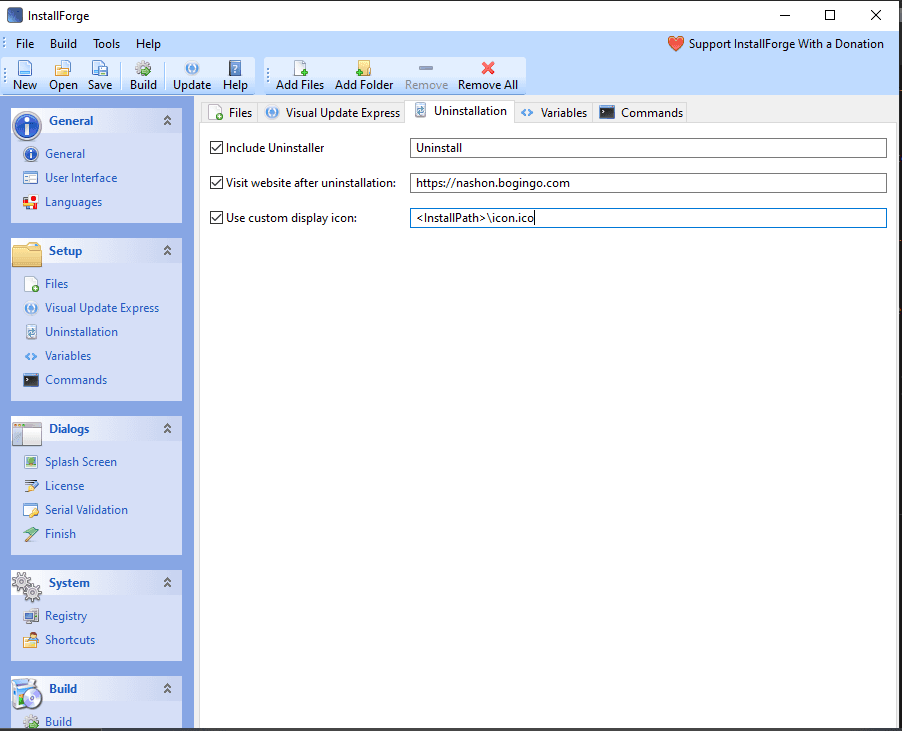Save the project using the Save icon
The image size is (902, 731).
pyautogui.click(x=99, y=75)
